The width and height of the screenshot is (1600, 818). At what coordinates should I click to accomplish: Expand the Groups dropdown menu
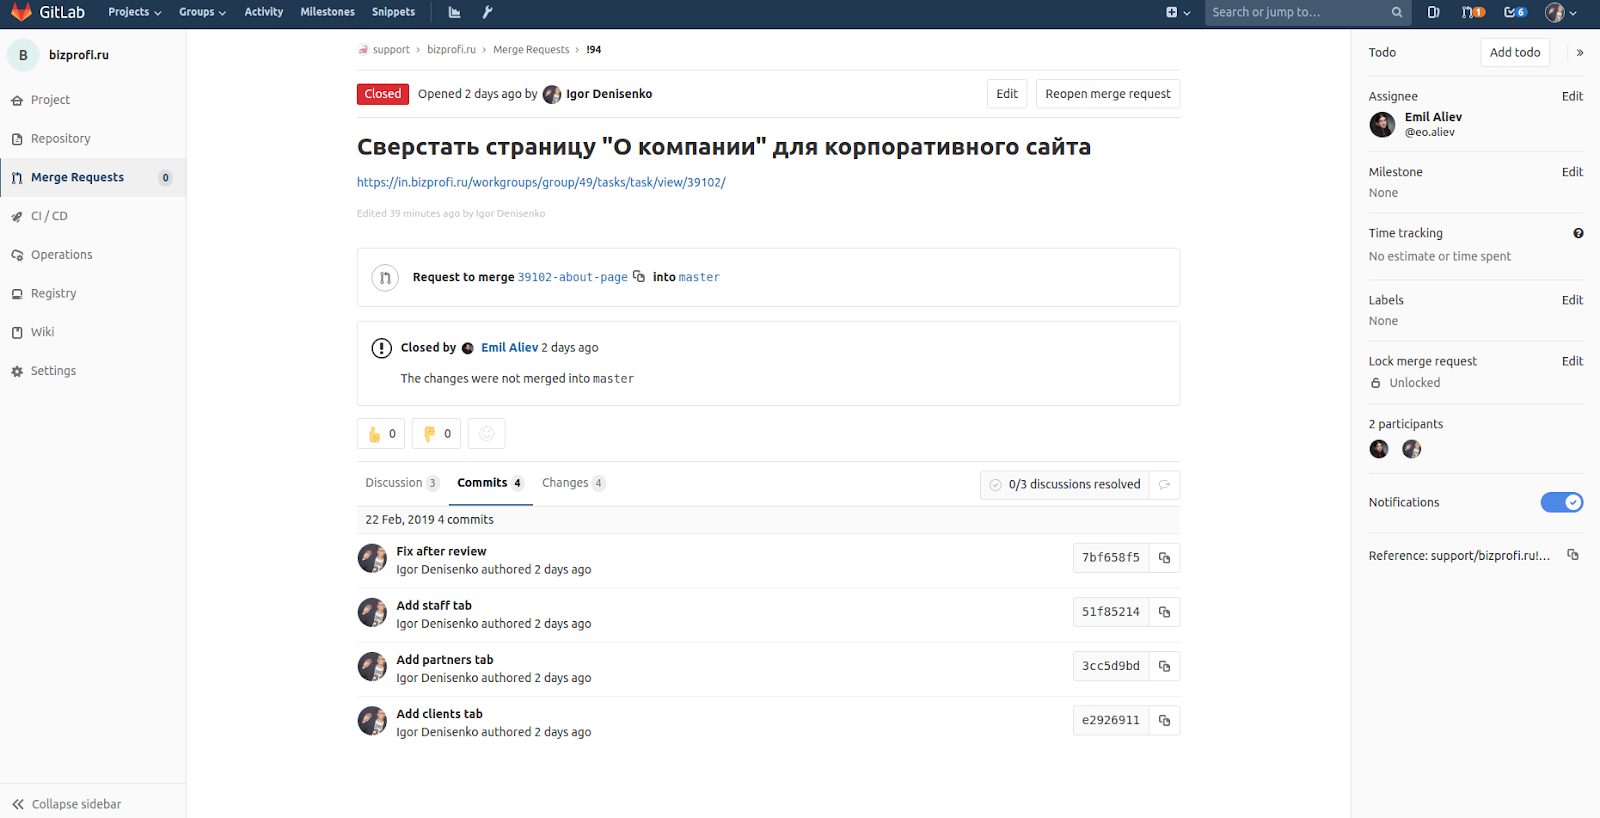pyautogui.click(x=202, y=12)
